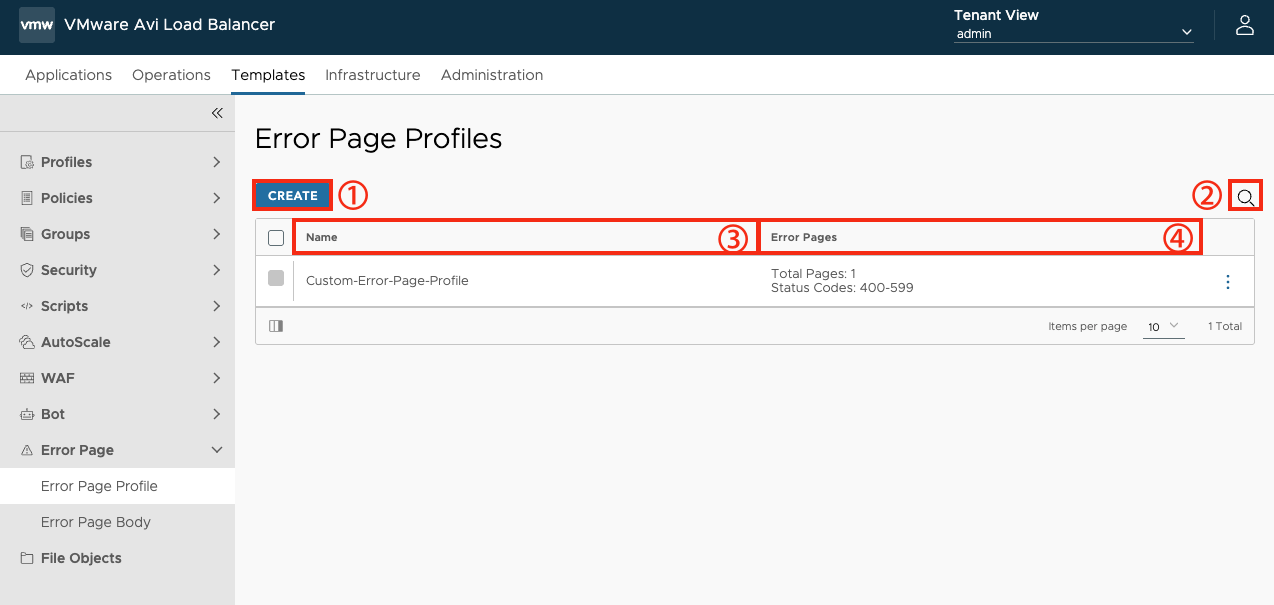
Task: Click the Policies sidebar icon
Action: [x=27, y=198]
